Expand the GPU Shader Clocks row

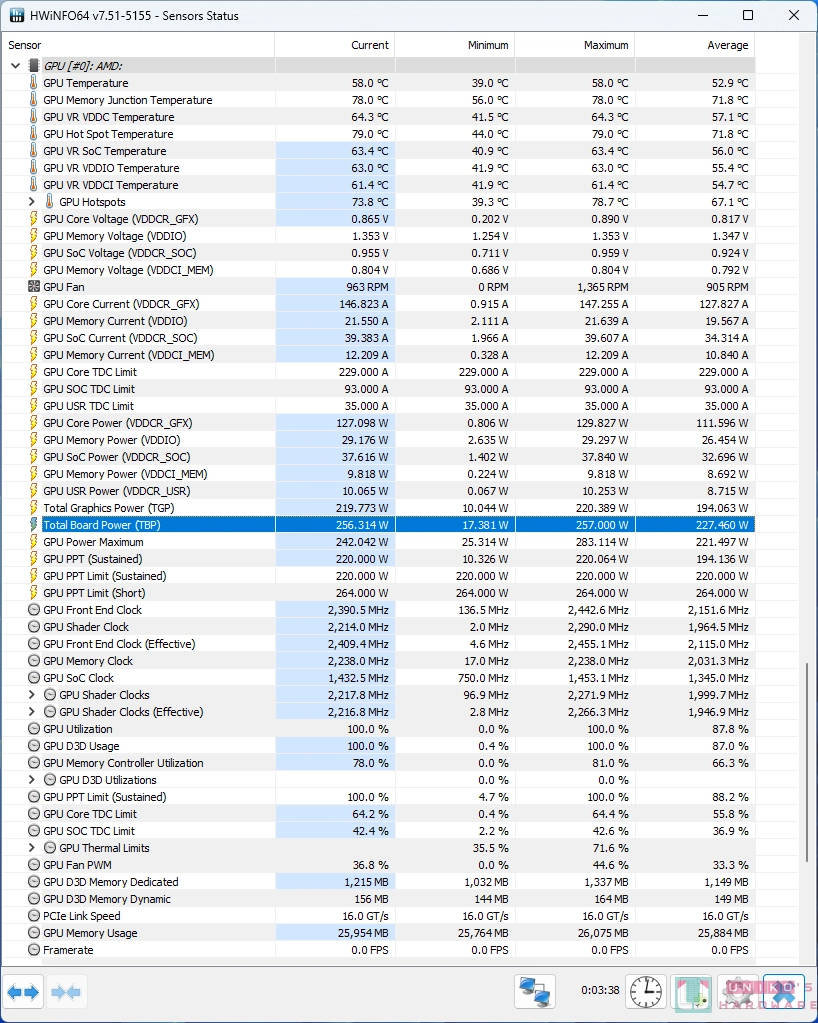pos(31,695)
